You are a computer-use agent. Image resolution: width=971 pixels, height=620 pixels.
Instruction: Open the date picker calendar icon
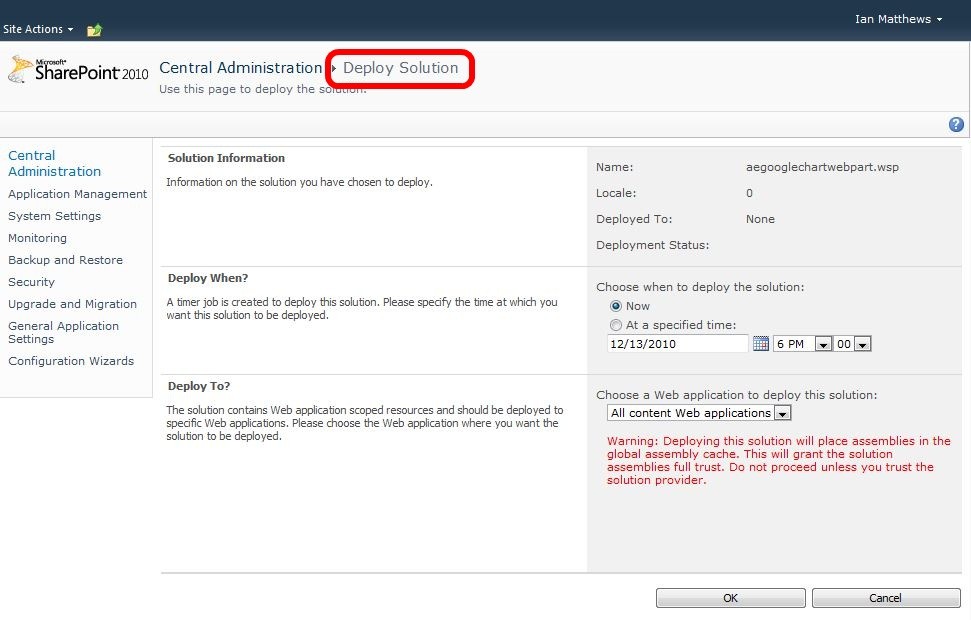[760, 344]
